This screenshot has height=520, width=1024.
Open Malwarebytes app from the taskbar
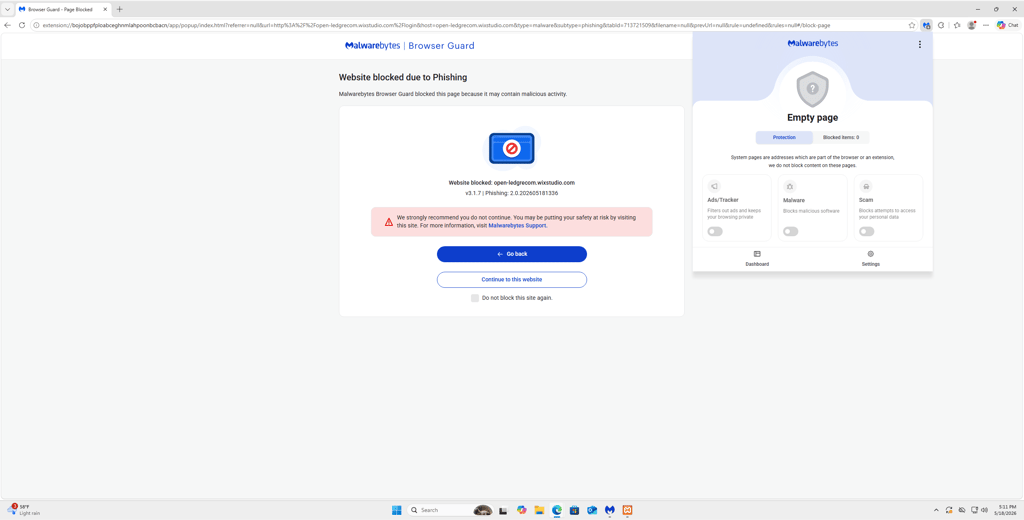click(x=609, y=510)
